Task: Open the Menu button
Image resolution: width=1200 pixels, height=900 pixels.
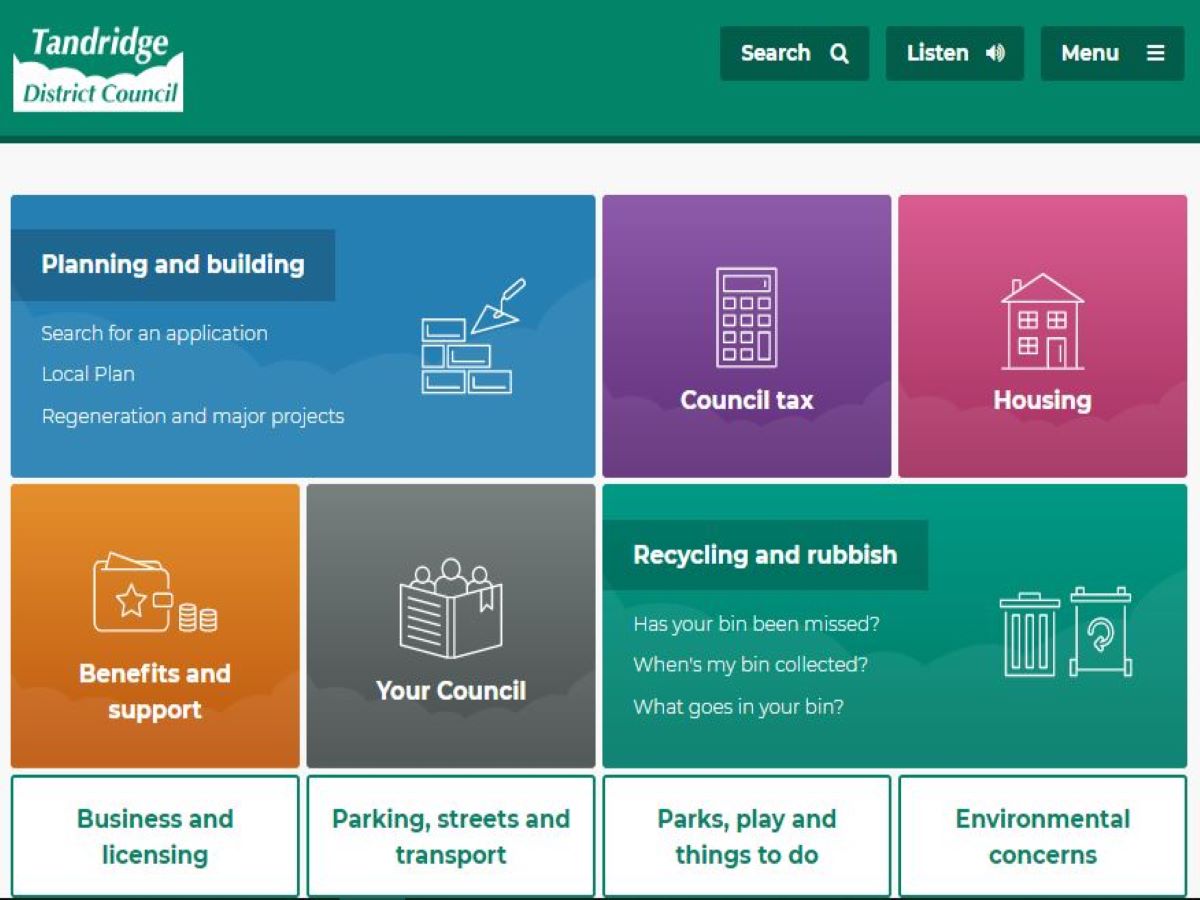Action: tap(1112, 53)
